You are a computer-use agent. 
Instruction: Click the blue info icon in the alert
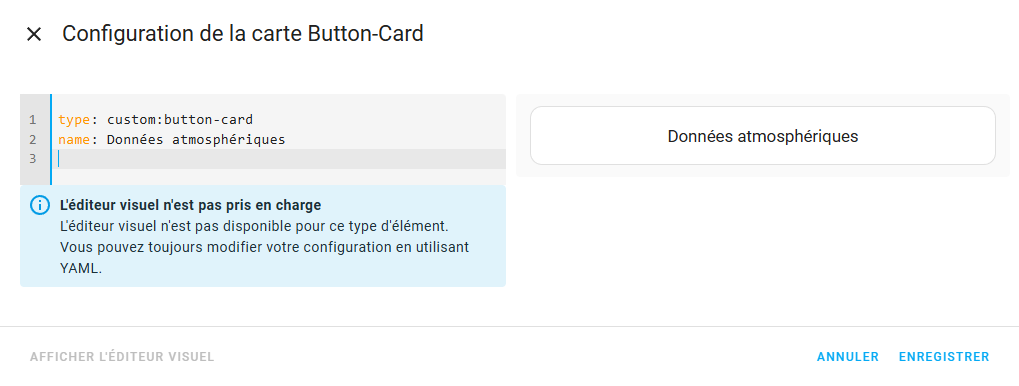[x=40, y=205]
